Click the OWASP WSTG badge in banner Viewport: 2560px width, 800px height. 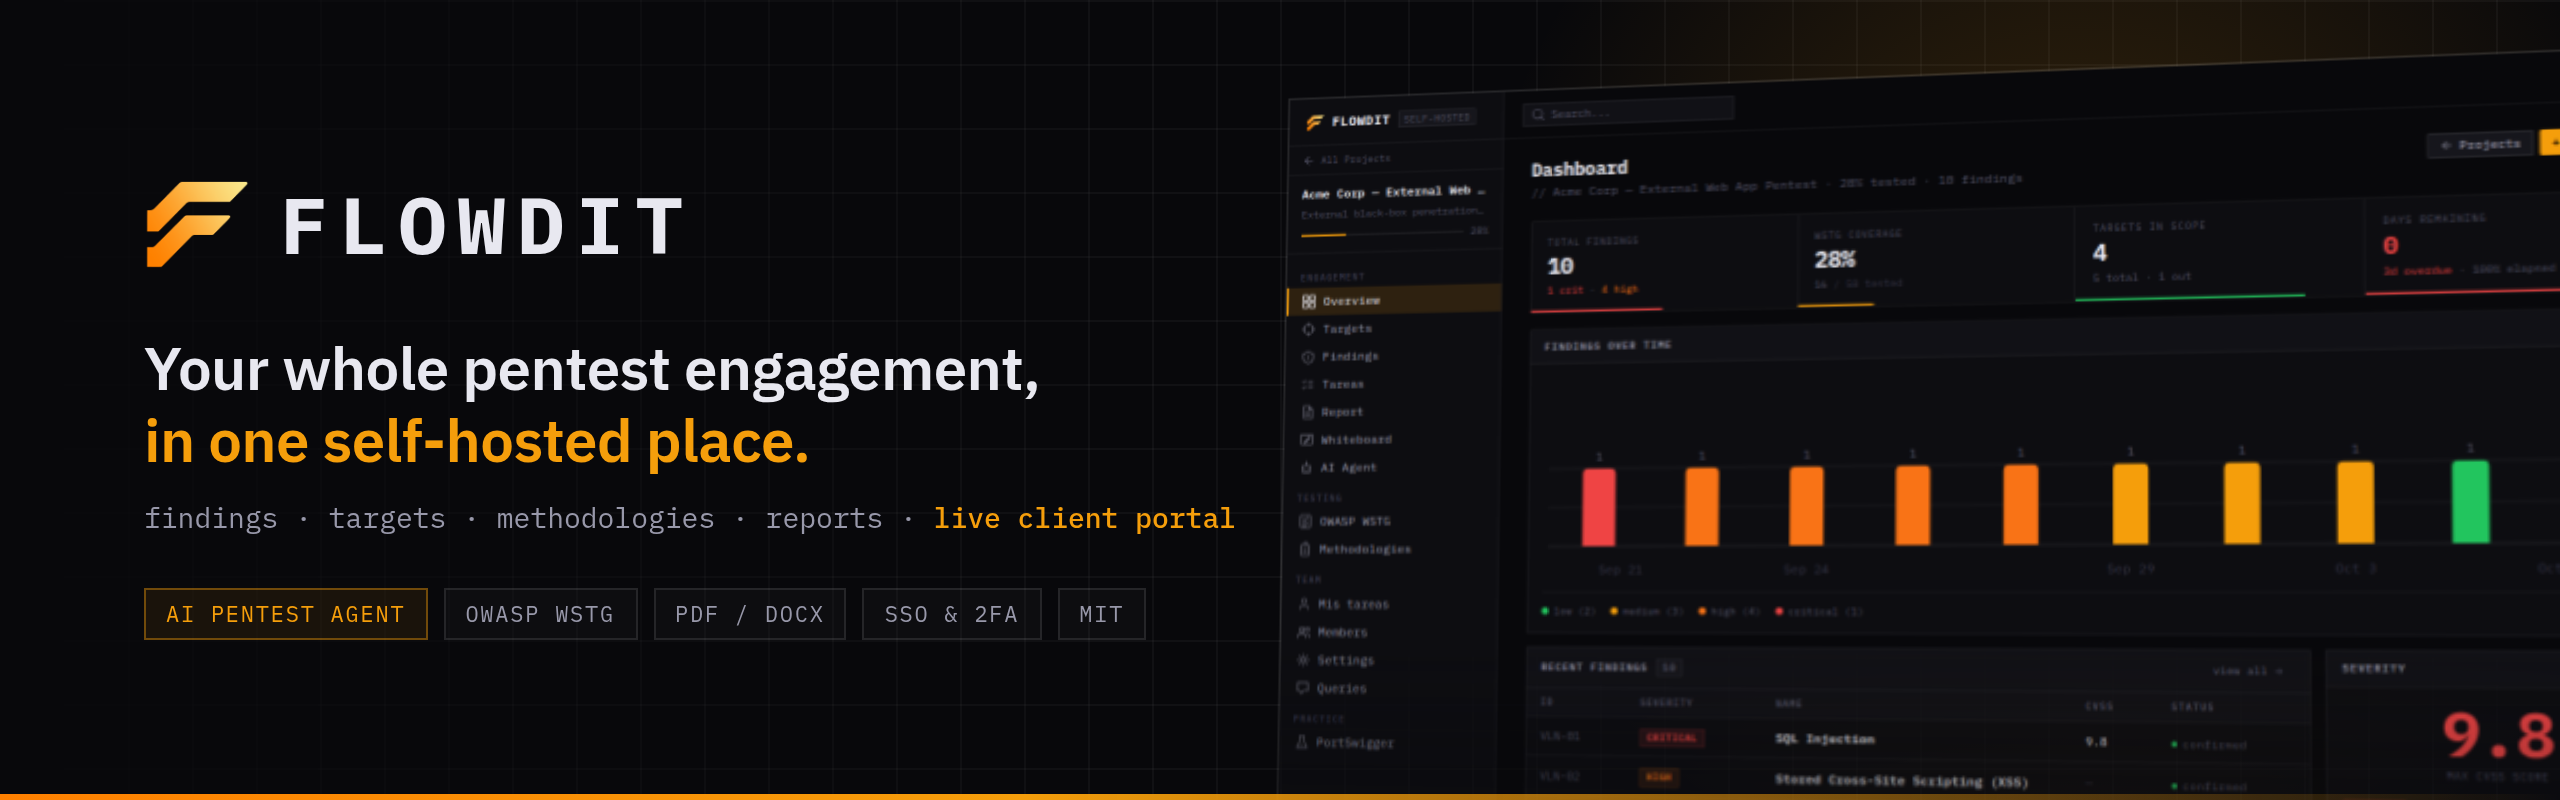(x=540, y=614)
